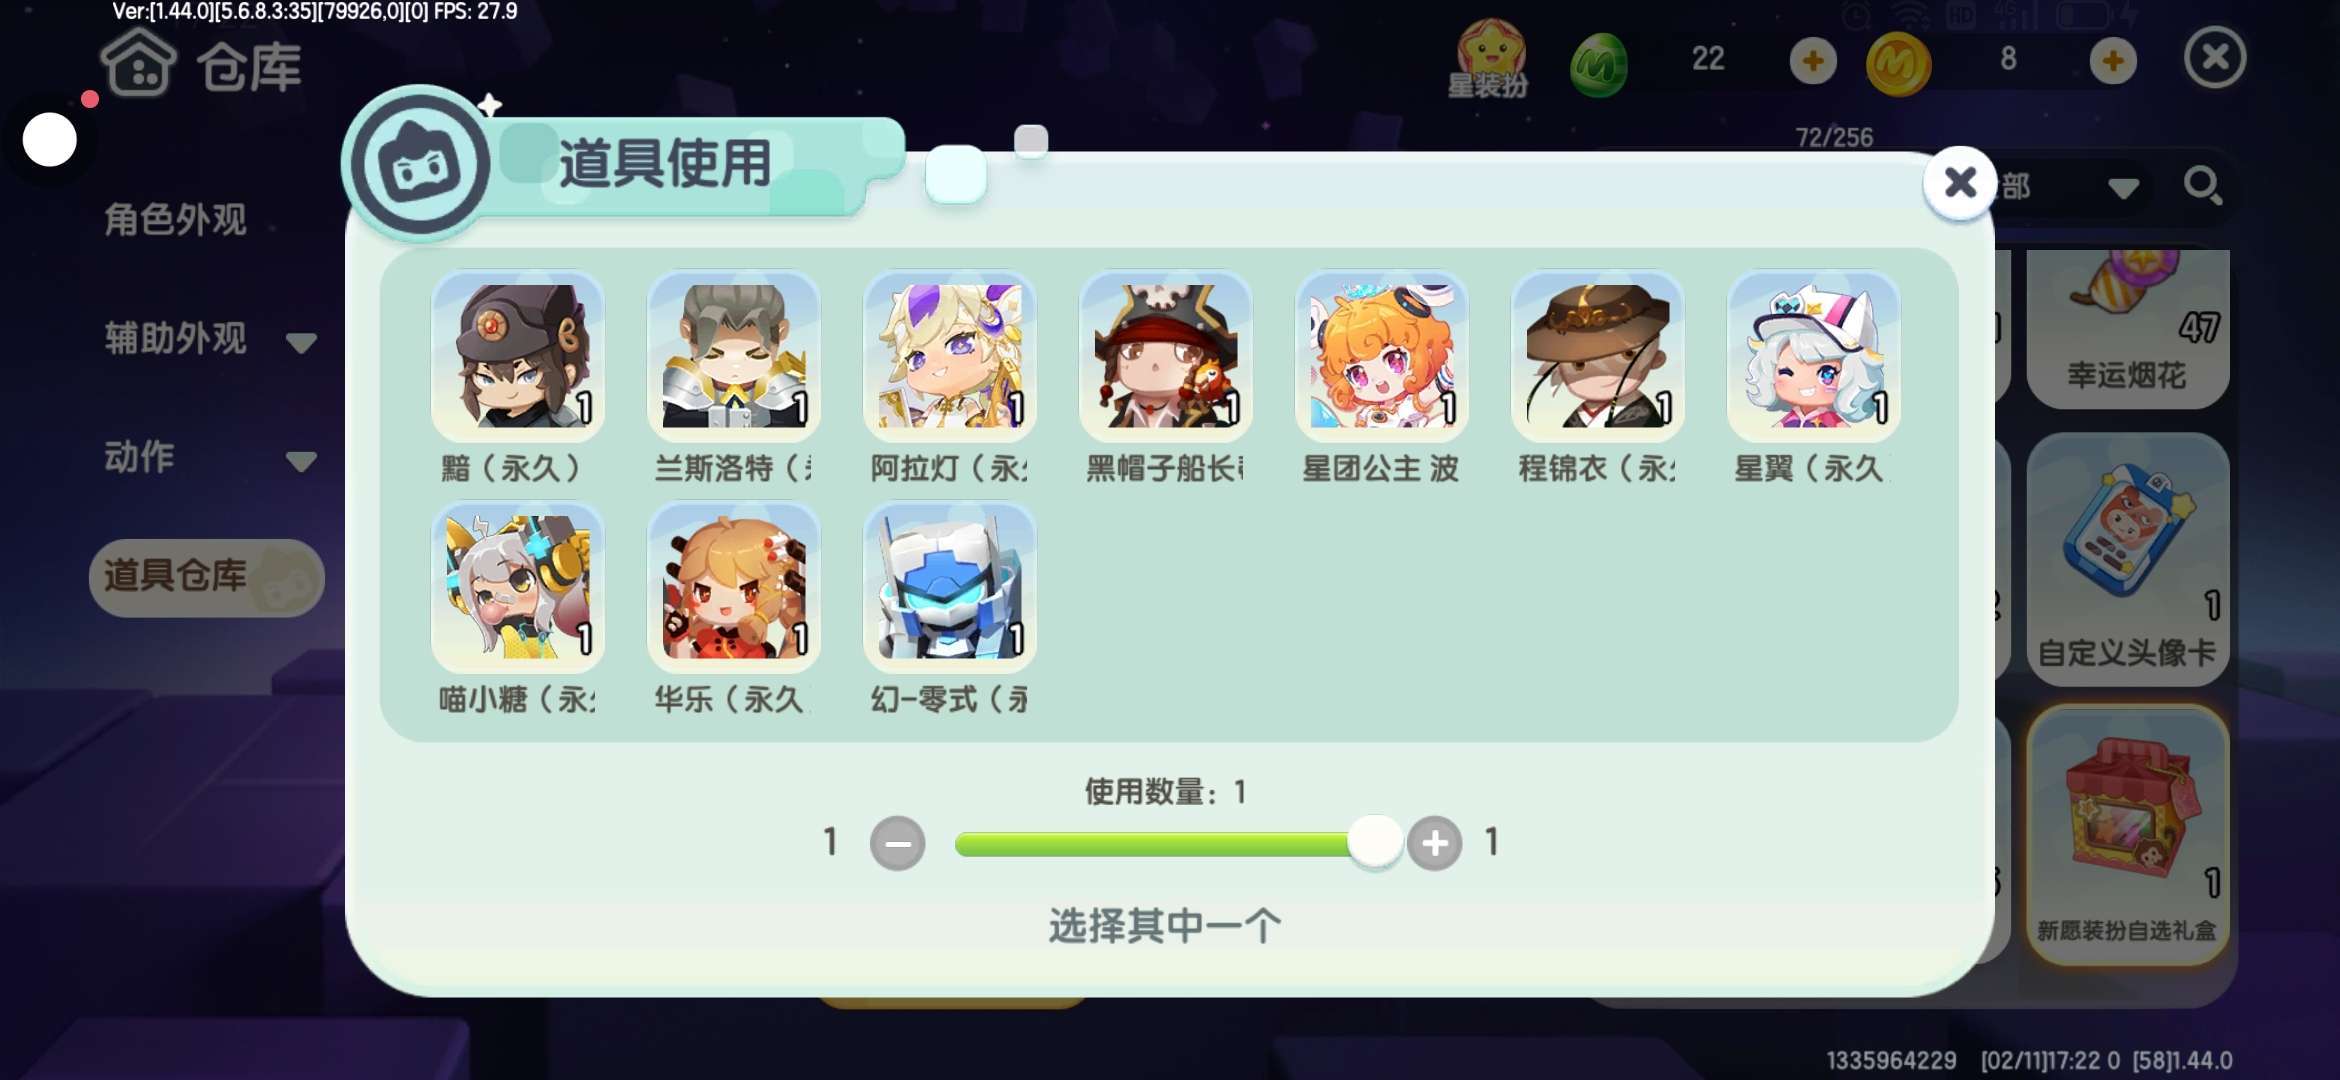The image size is (2340, 1080).
Task: Pick the 星翼 white-haired skin
Action: tap(1813, 357)
